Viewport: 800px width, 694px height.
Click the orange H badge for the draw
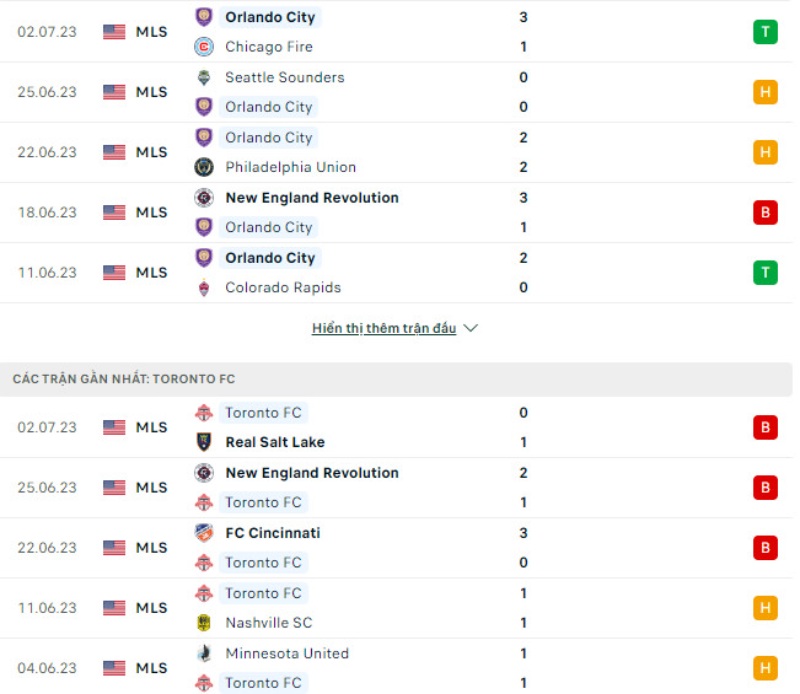pos(765,91)
